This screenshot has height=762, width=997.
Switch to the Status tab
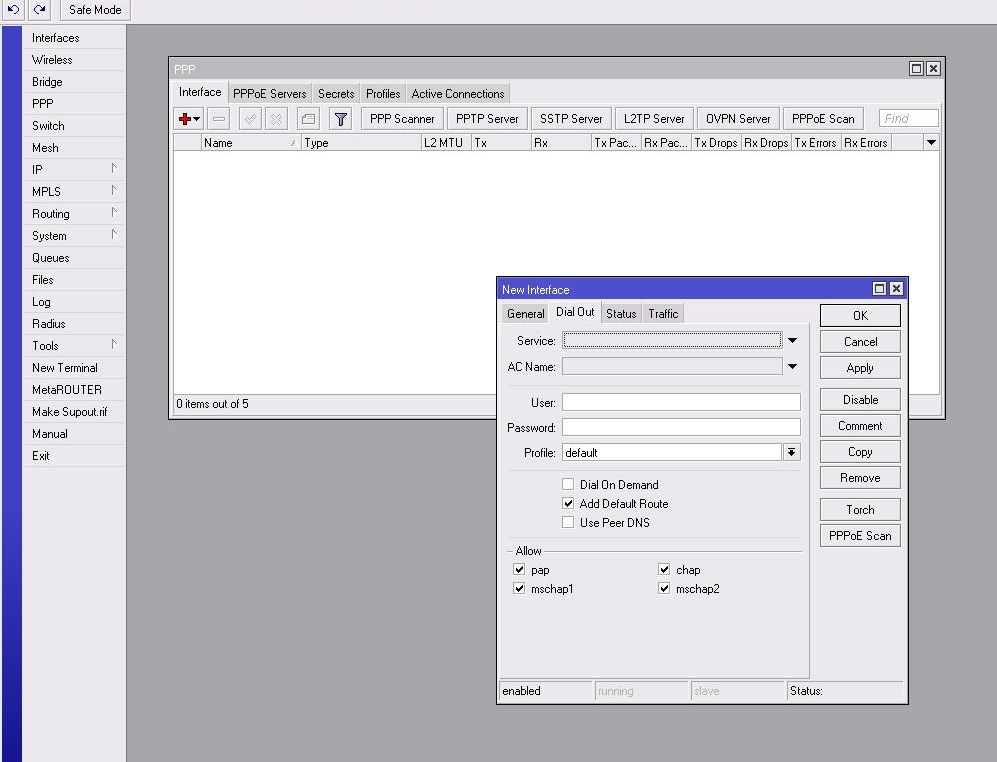click(621, 314)
